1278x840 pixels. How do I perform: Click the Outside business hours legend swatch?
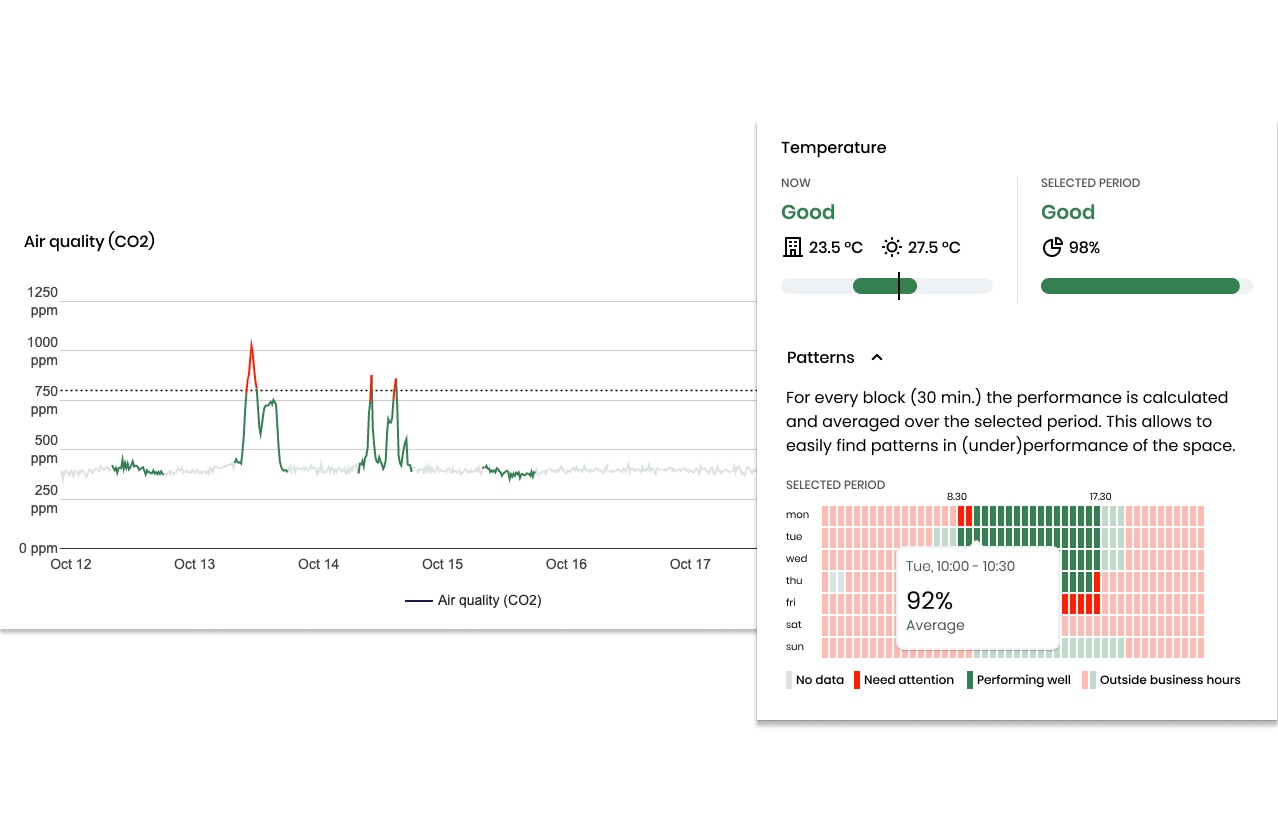point(1089,680)
